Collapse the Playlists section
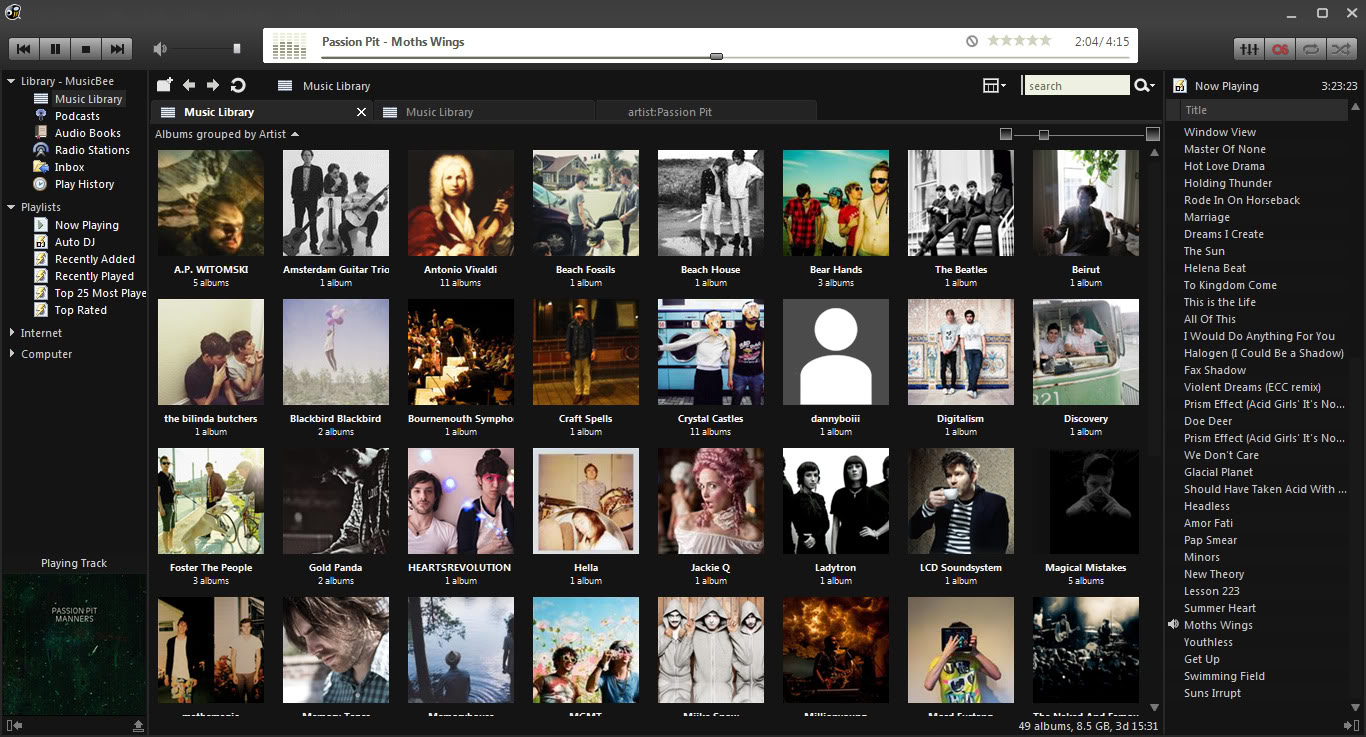This screenshot has height=737, width=1366. coord(11,207)
